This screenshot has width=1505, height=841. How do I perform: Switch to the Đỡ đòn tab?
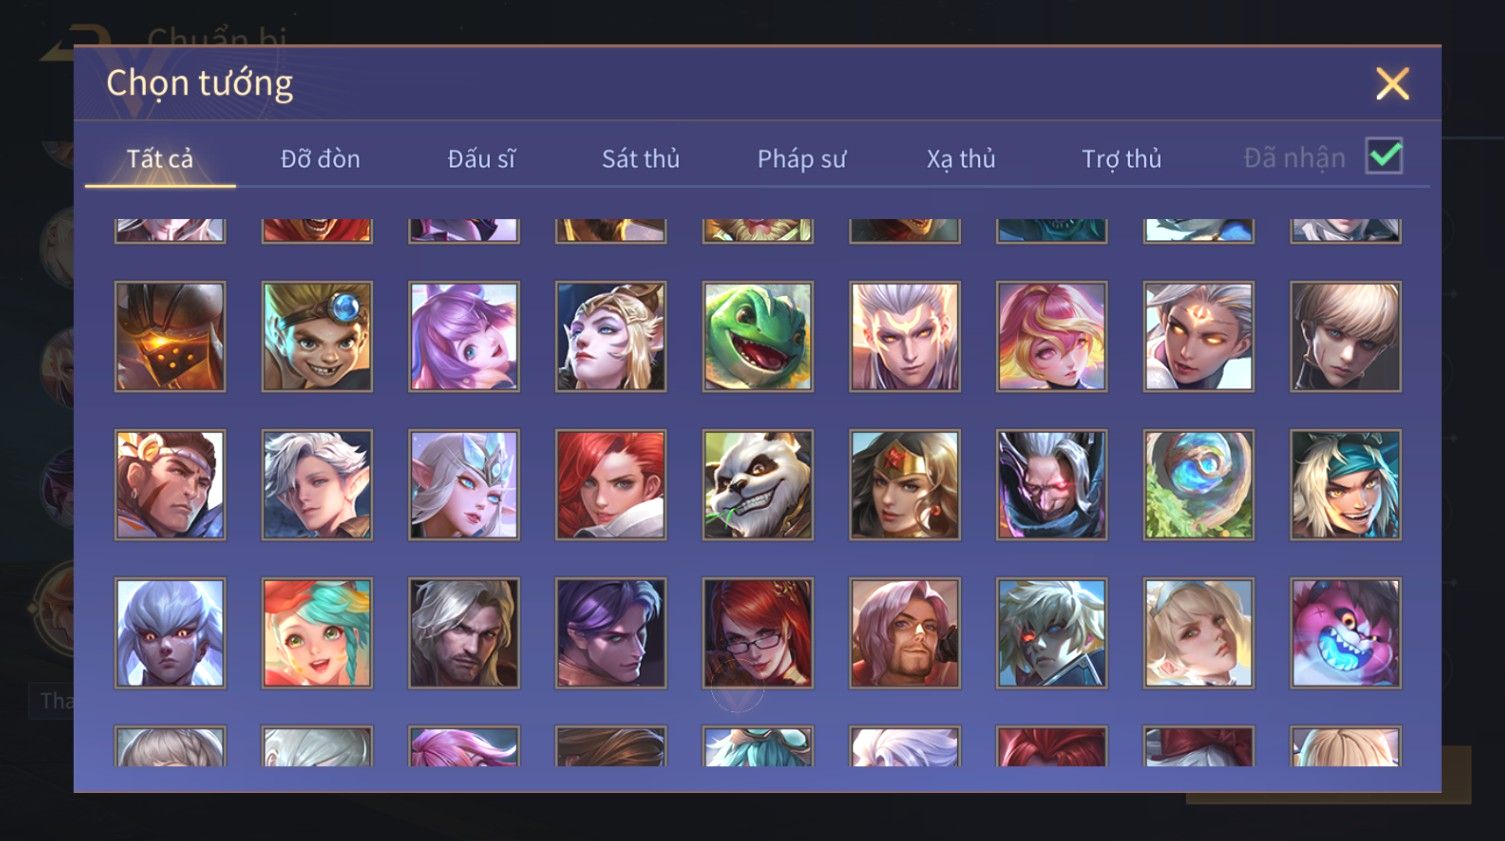[x=320, y=159]
